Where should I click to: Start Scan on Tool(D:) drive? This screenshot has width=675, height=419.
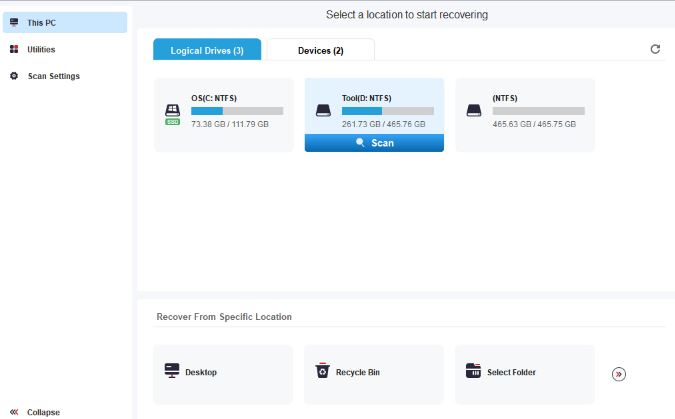(x=374, y=143)
